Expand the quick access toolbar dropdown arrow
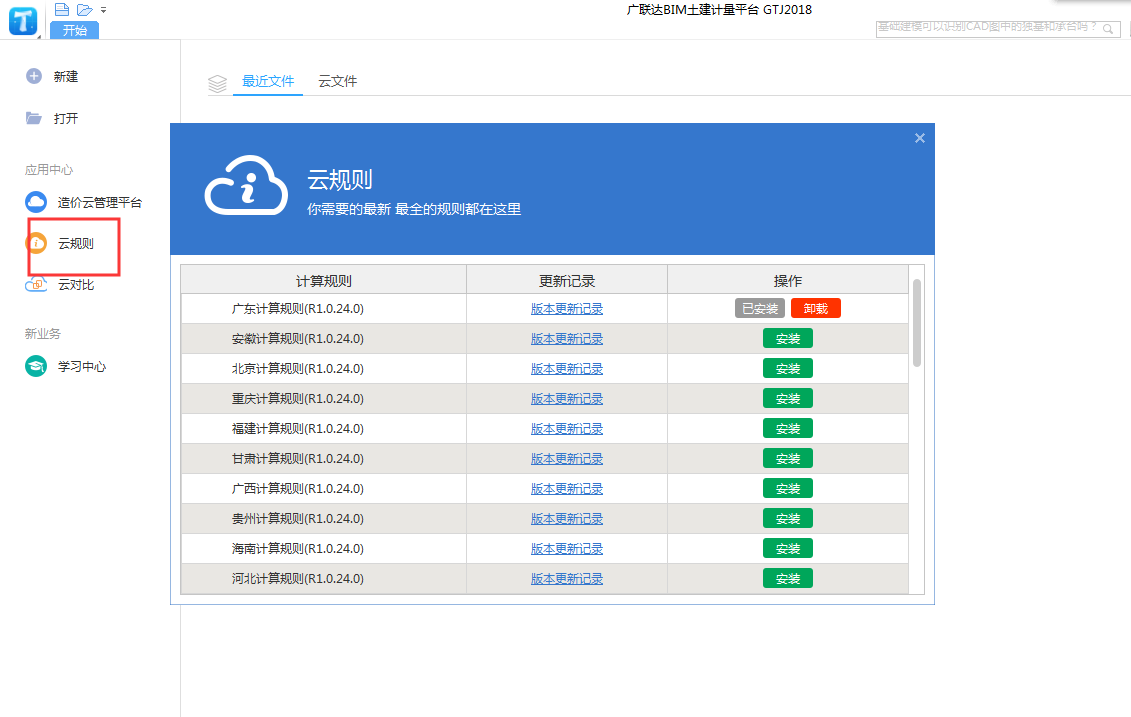 point(104,10)
